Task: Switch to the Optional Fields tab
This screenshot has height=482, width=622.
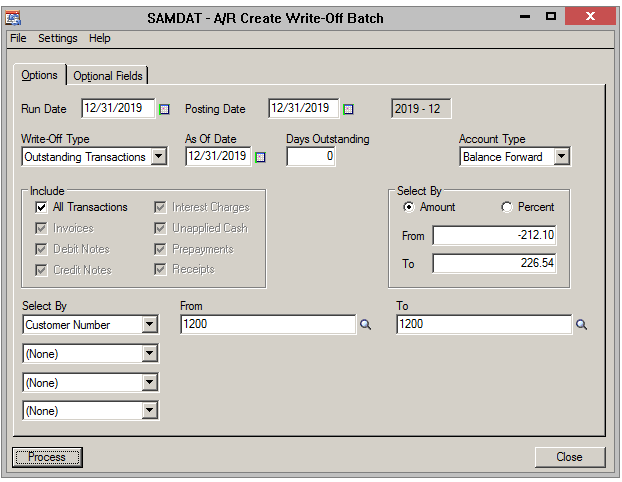Action: click(x=108, y=76)
